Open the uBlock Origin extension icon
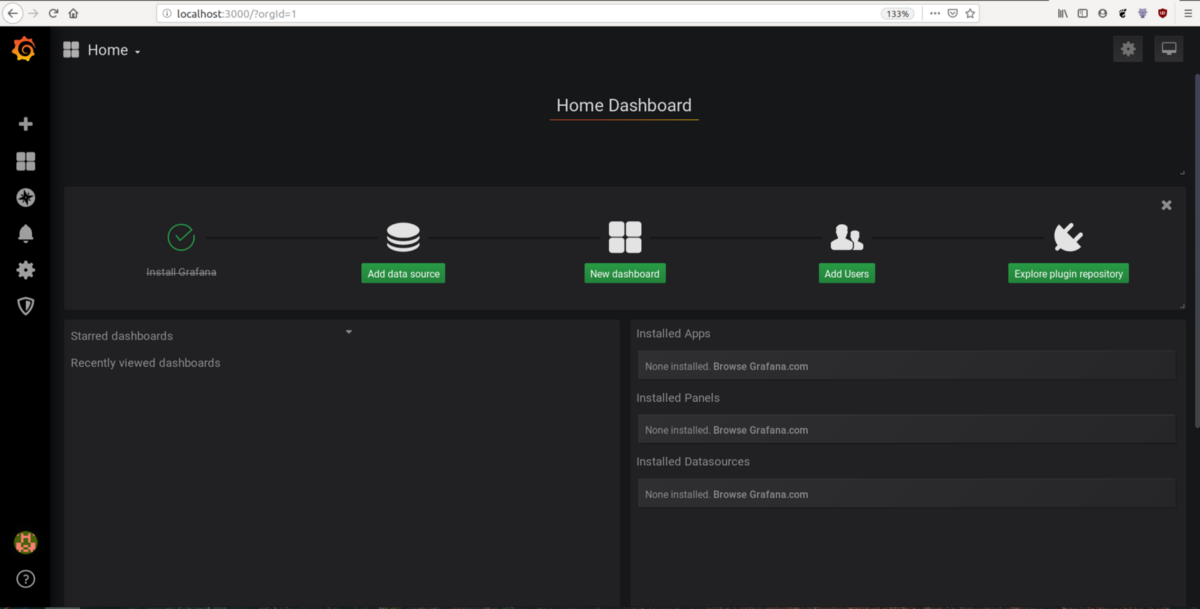The width and height of the screenshot is (1200, 609). click(x=1163, y=13)
